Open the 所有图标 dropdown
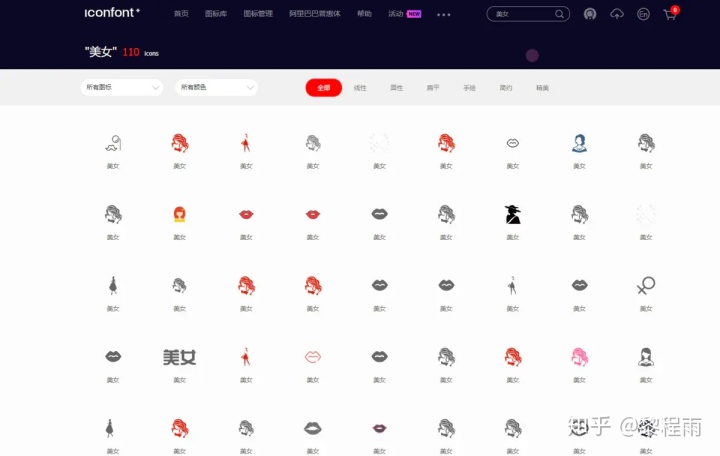Image resolution: width=720 pixels, height=456 pixels. [x=122, y=87]
